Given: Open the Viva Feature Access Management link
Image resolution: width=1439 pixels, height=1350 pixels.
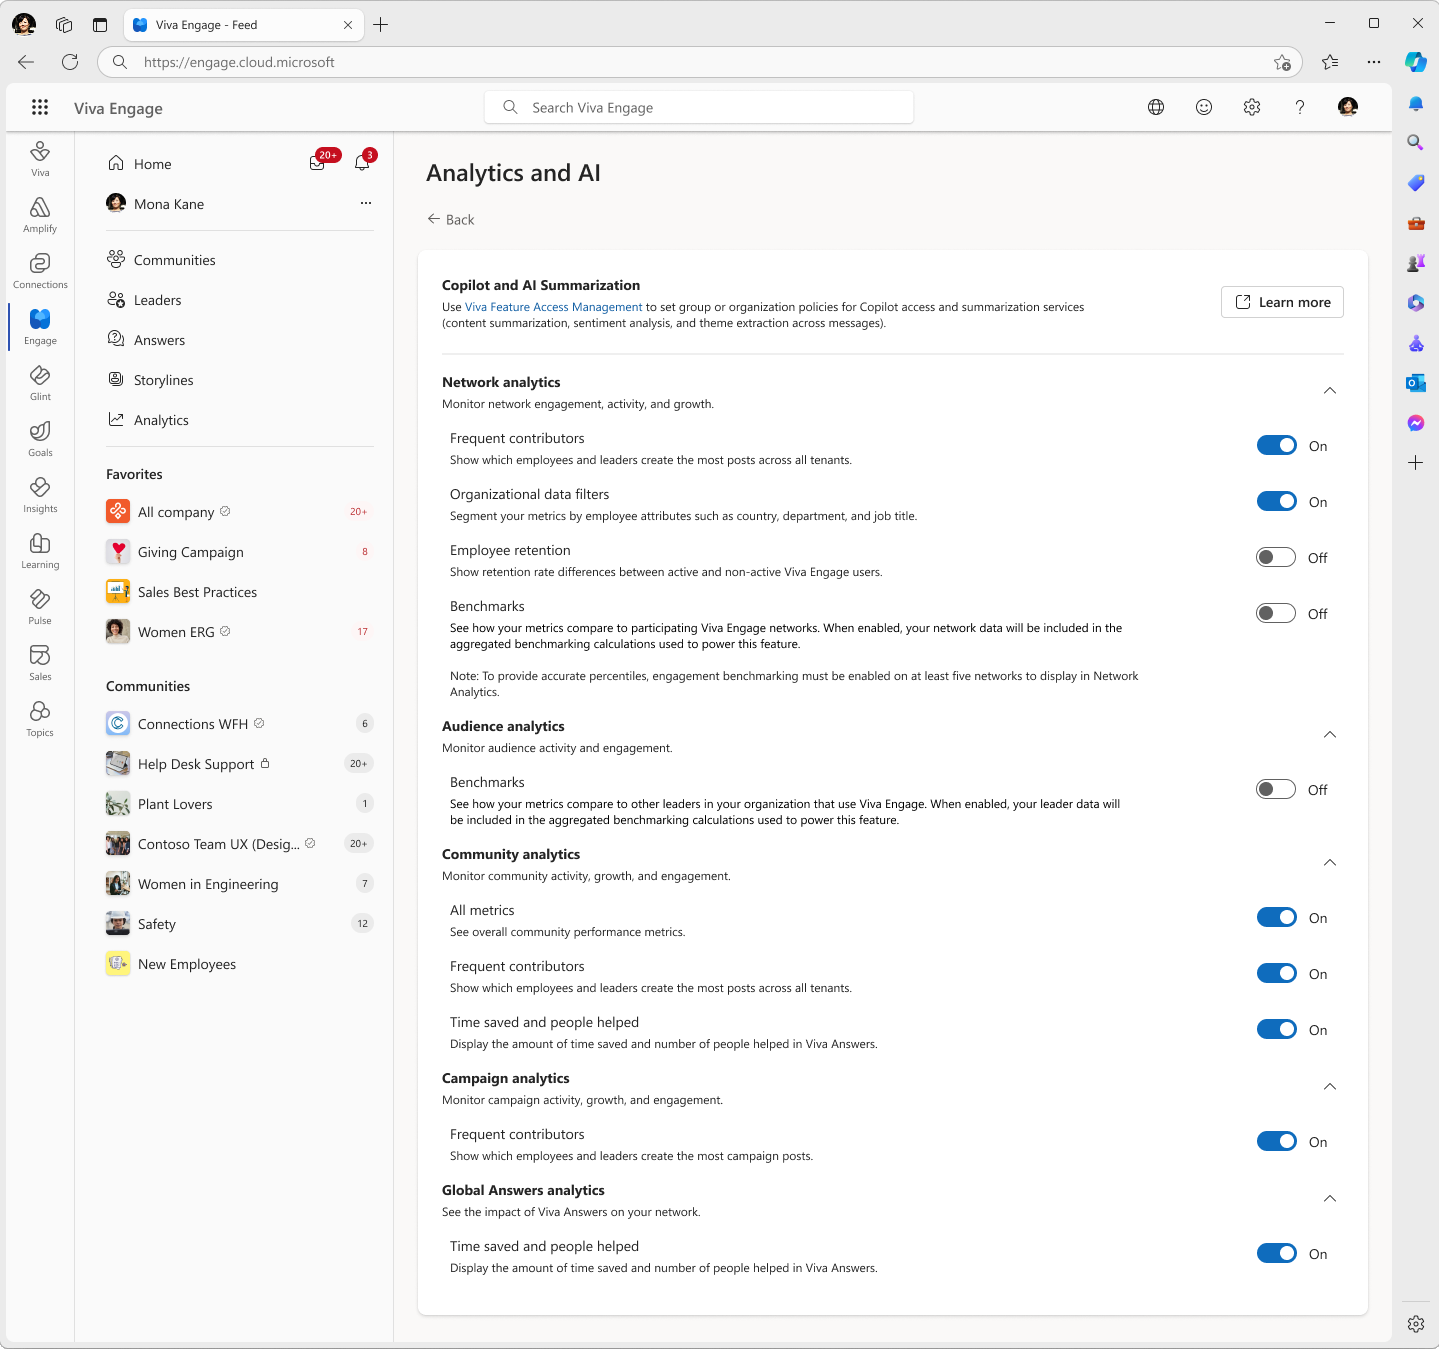Looking at the screenshot, I should (553, 307).
